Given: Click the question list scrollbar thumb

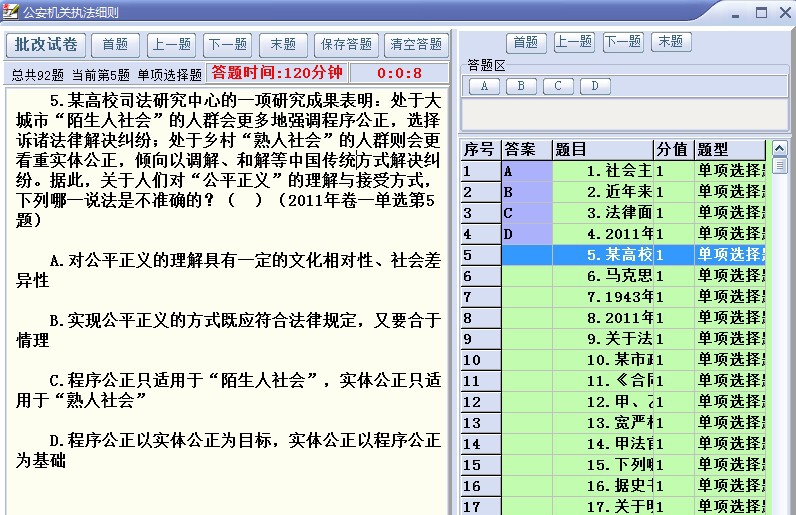Looking at the screenshot, I should [780, 165].
